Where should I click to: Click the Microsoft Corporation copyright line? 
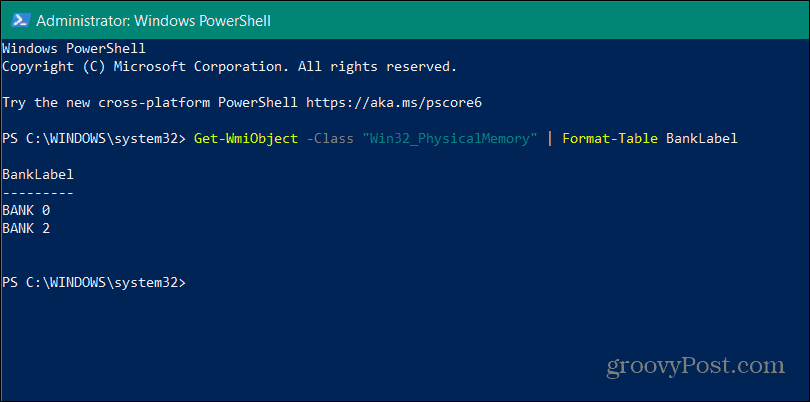229,67
